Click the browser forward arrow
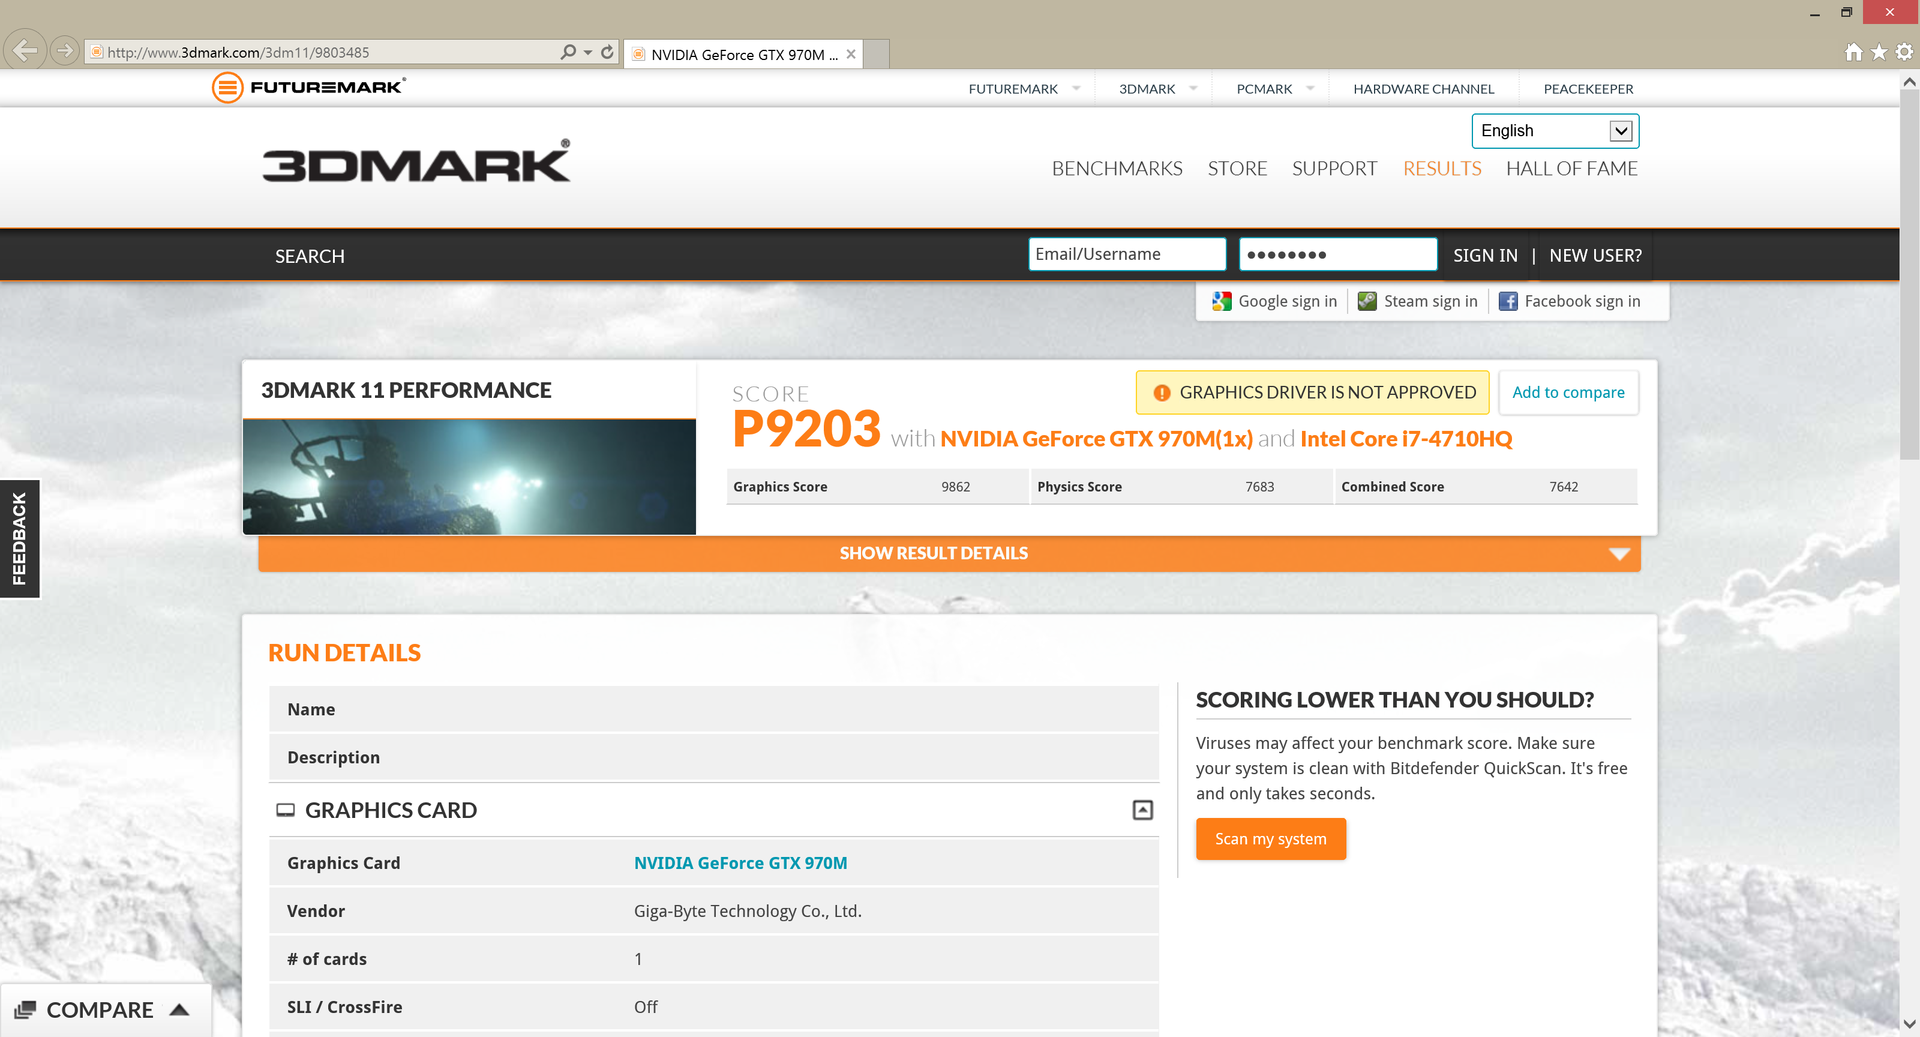 tap(65, 50)
